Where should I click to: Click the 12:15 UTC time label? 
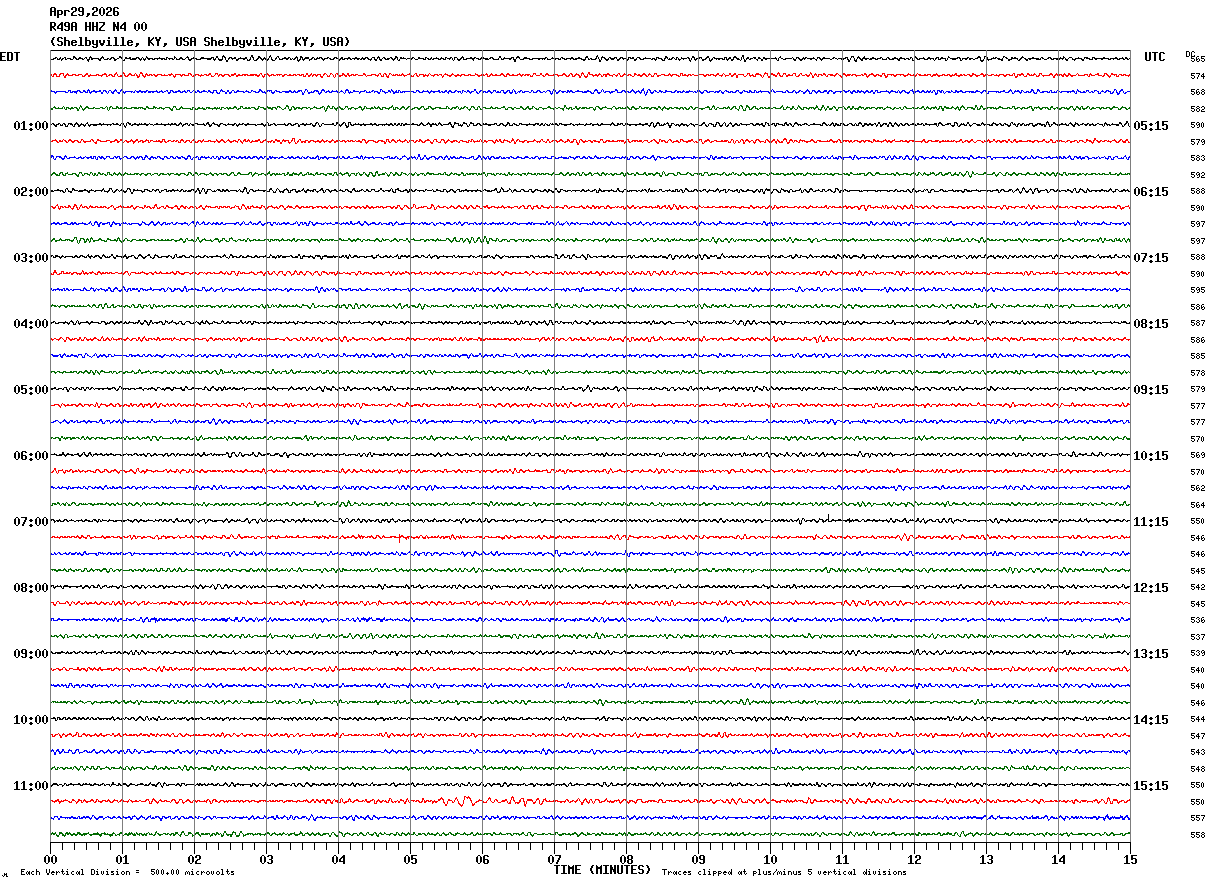(1150, 588)
